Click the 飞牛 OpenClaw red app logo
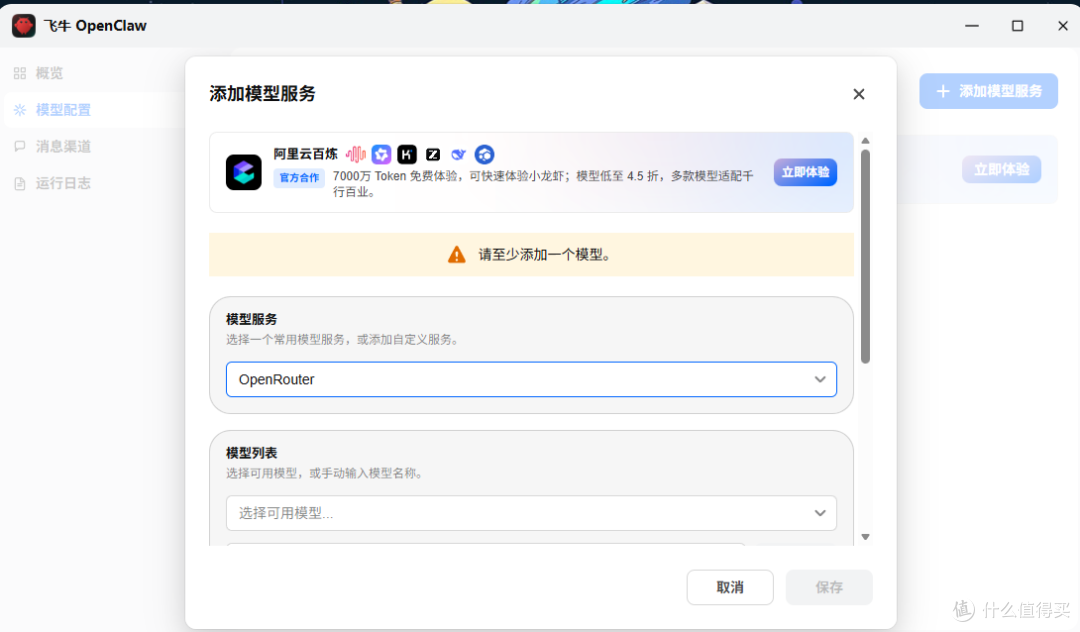 click(x=23, y=26)
